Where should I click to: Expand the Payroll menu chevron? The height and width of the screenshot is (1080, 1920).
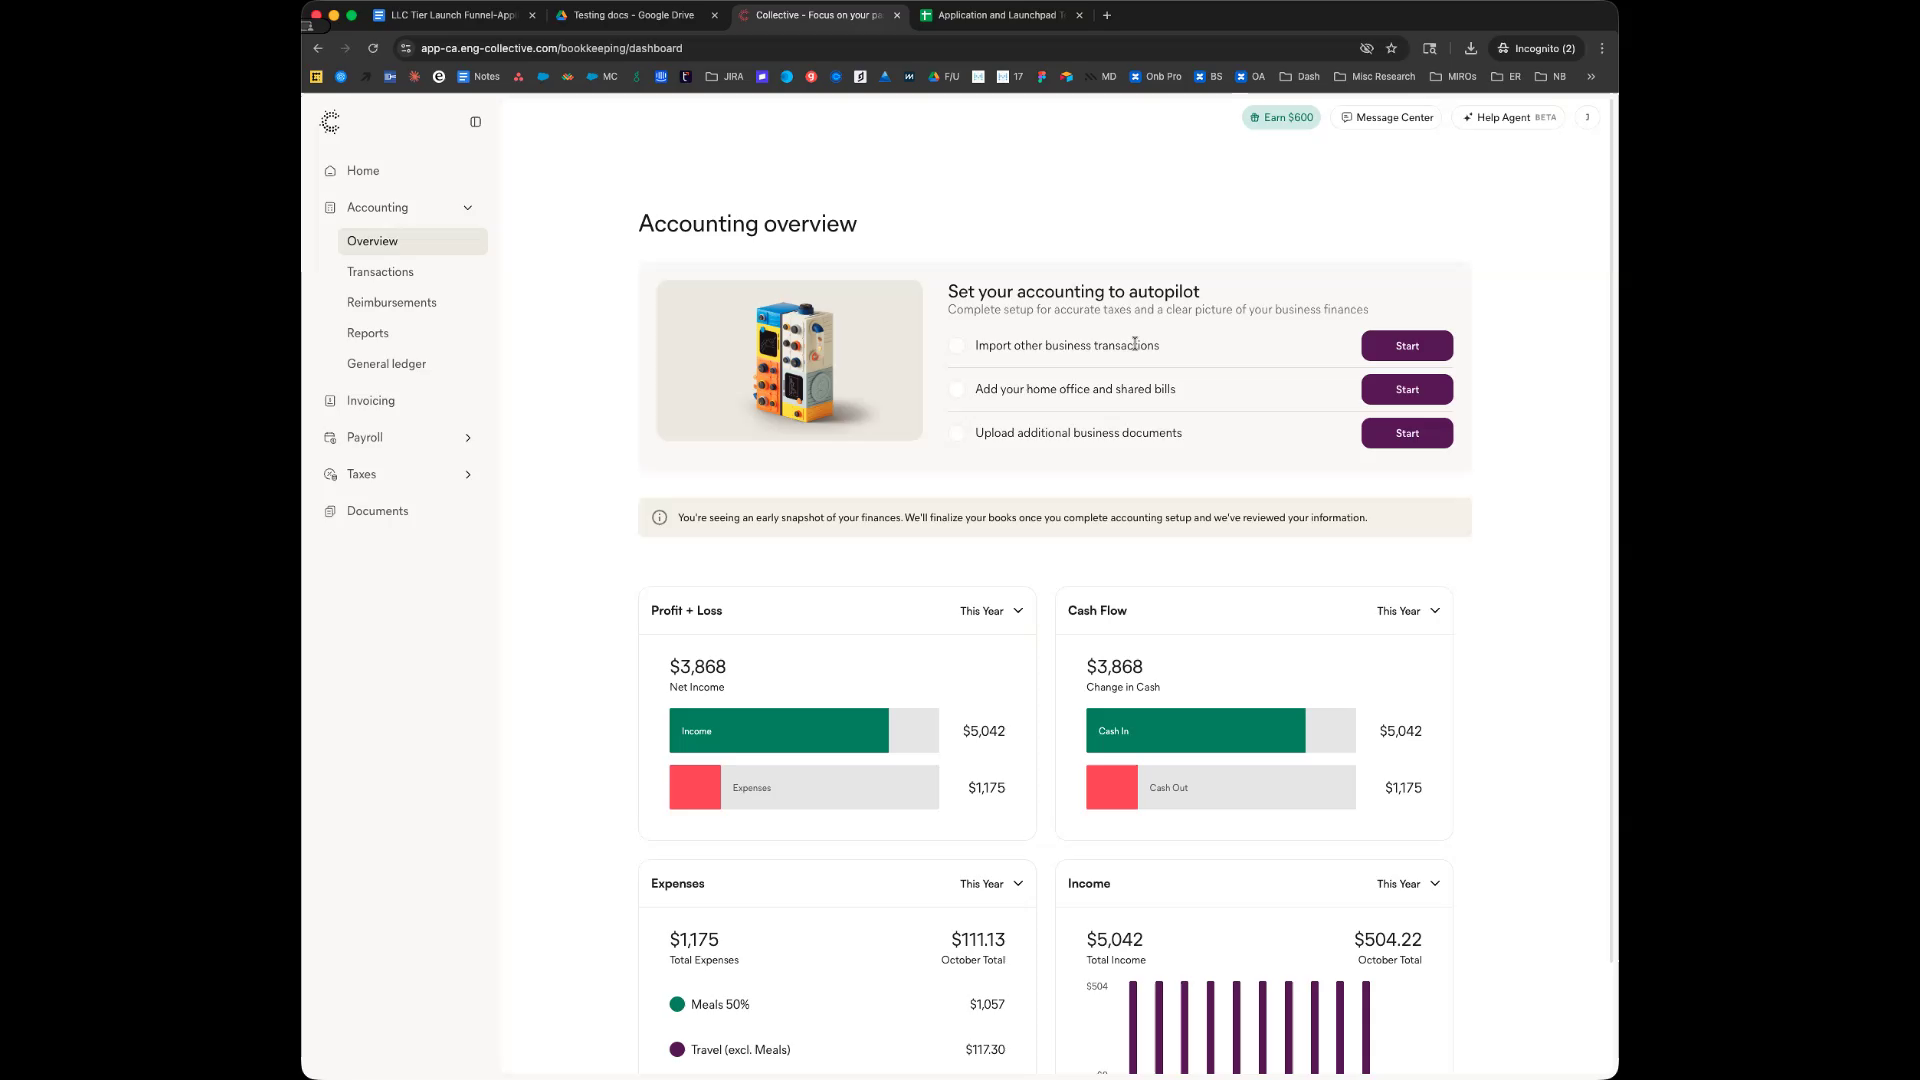[468, 438]
